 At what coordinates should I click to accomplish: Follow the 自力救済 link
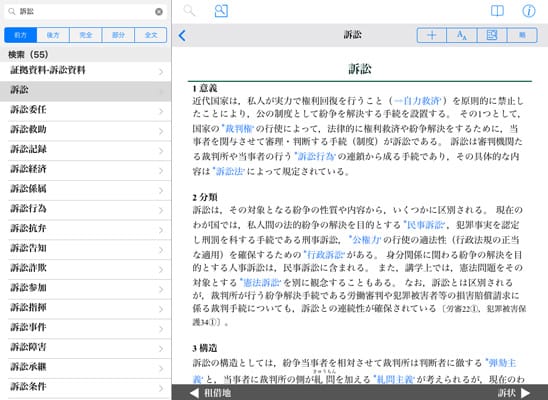[x=417, y=101]
